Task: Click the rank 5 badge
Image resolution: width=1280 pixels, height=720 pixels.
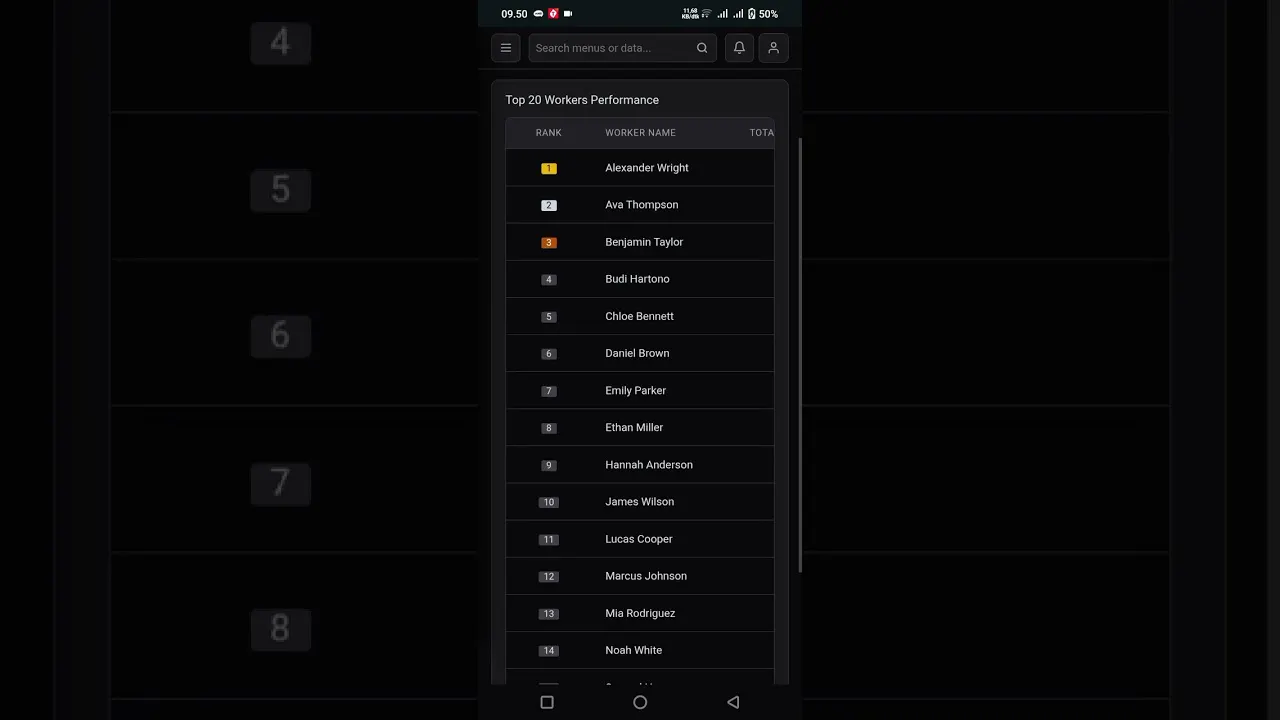Action: click(x=548, y=317)
